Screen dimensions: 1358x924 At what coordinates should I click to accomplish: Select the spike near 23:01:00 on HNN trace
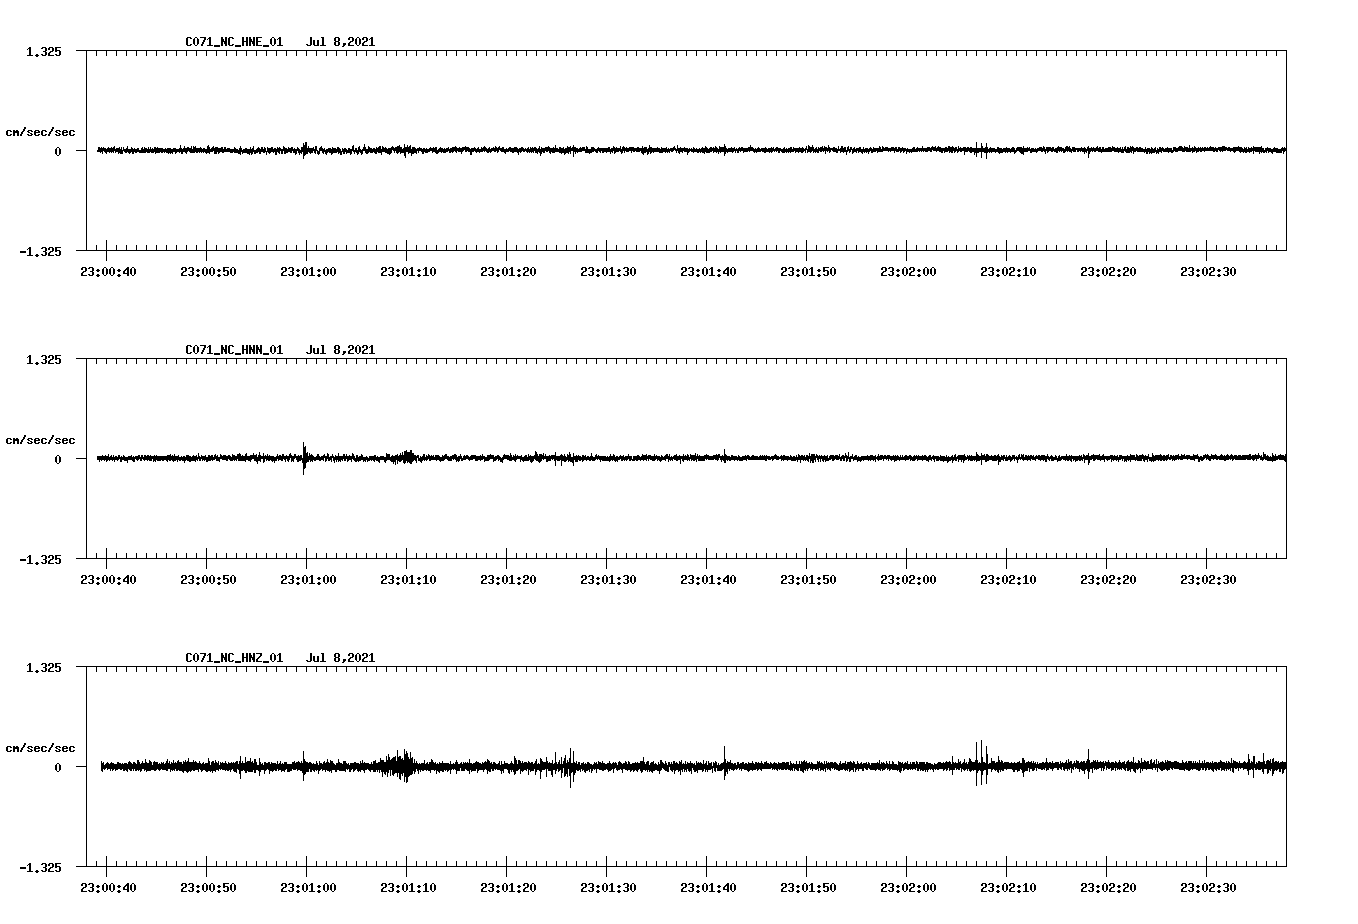tap(305, 460)
